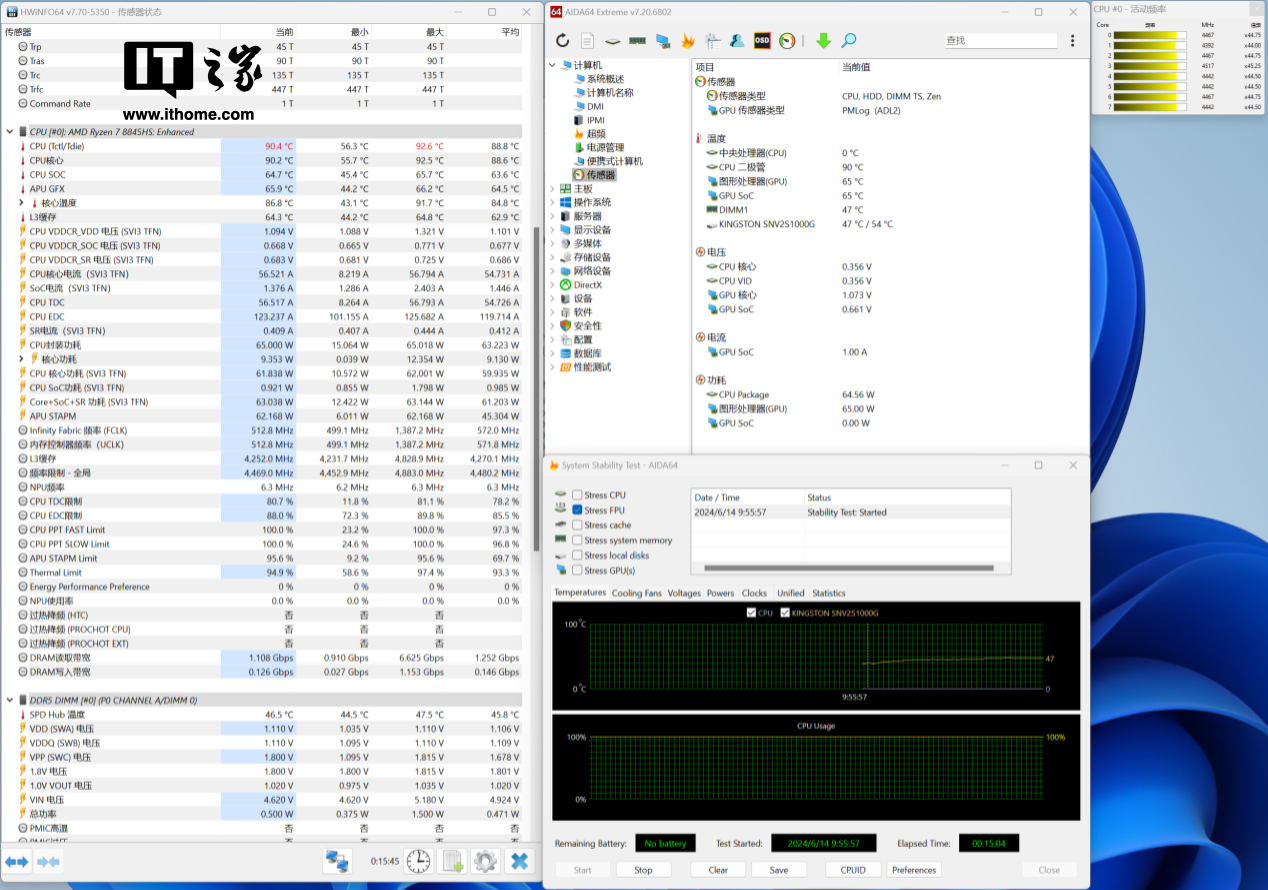Viewport: 1268px width, 890px height.
Task: Open the OSD panel toolbar icon
Action: (x=762, y=41)
